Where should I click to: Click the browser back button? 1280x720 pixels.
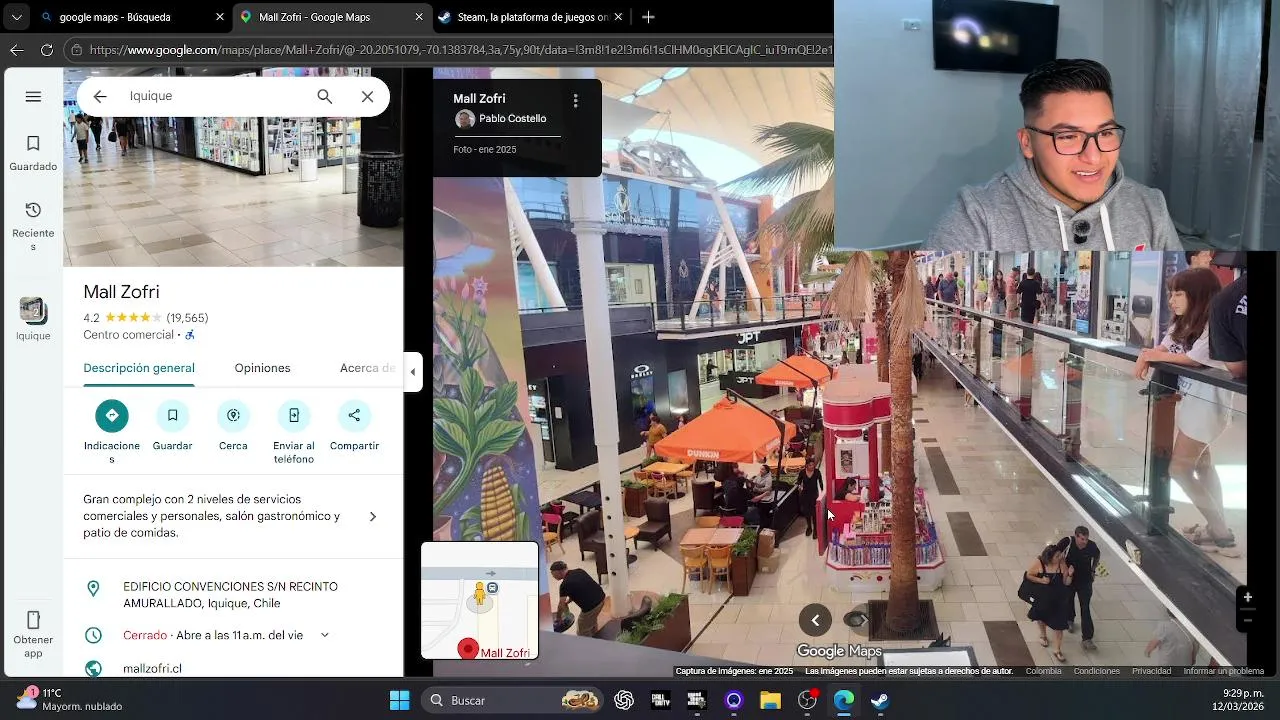(17, 49)
